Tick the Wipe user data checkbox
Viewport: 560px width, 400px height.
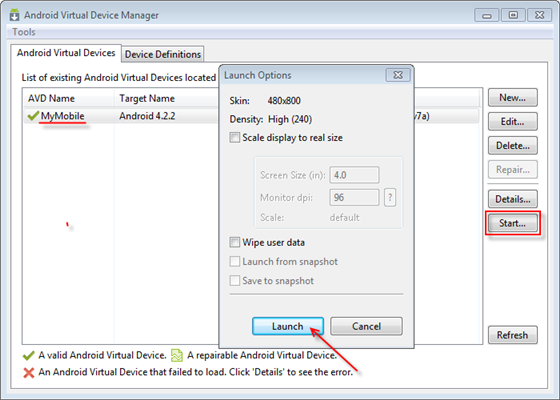tap(235, 242)
